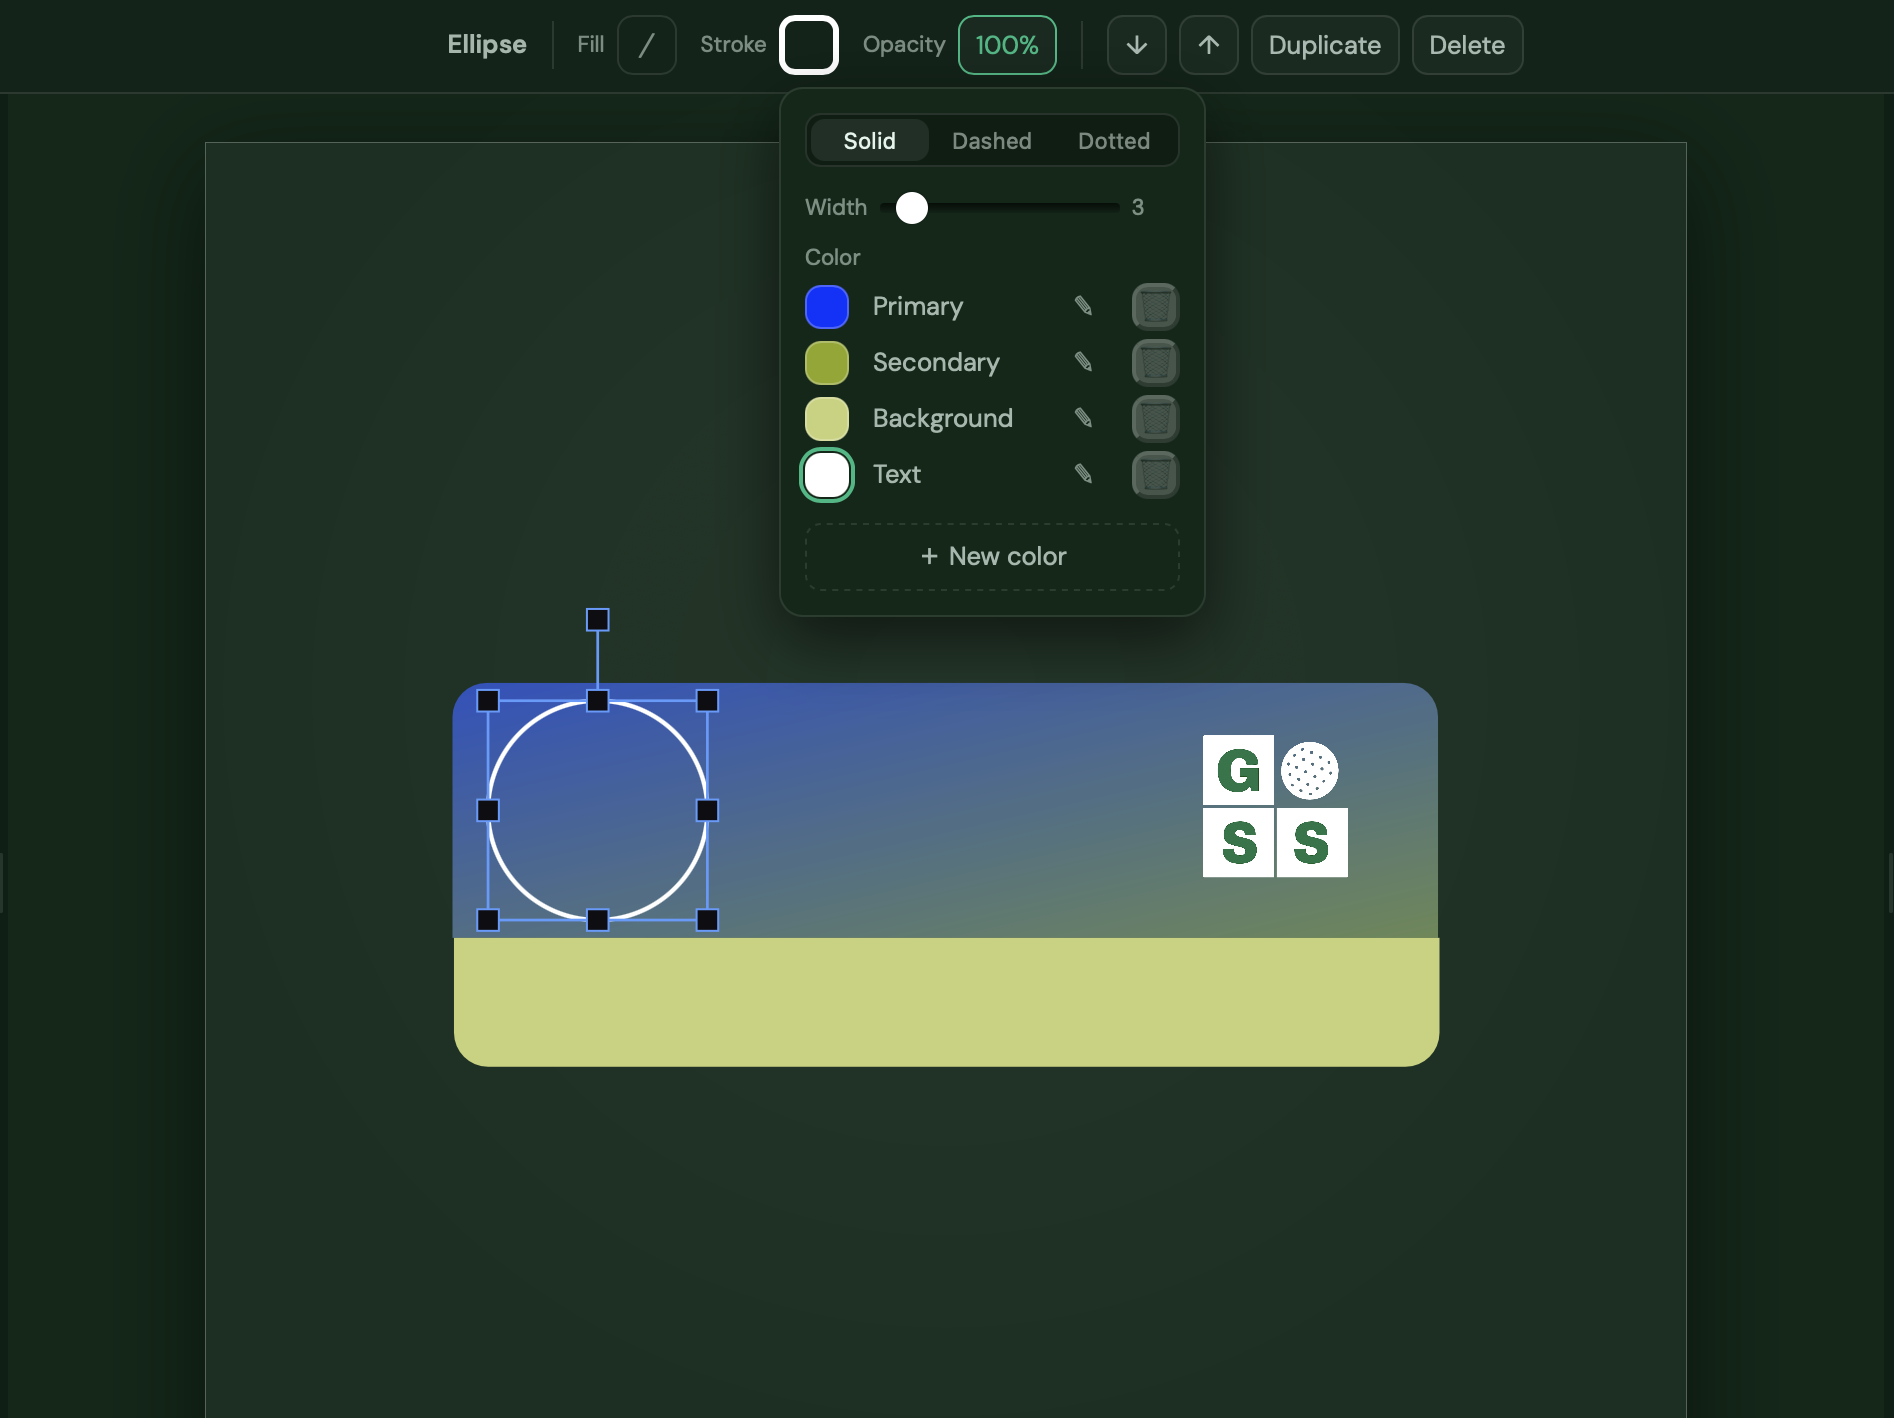Edit the Background color pencil icon
Image resolution: width=1894 pixels, height=1418 pixels.
click(x=1083, y=418)
